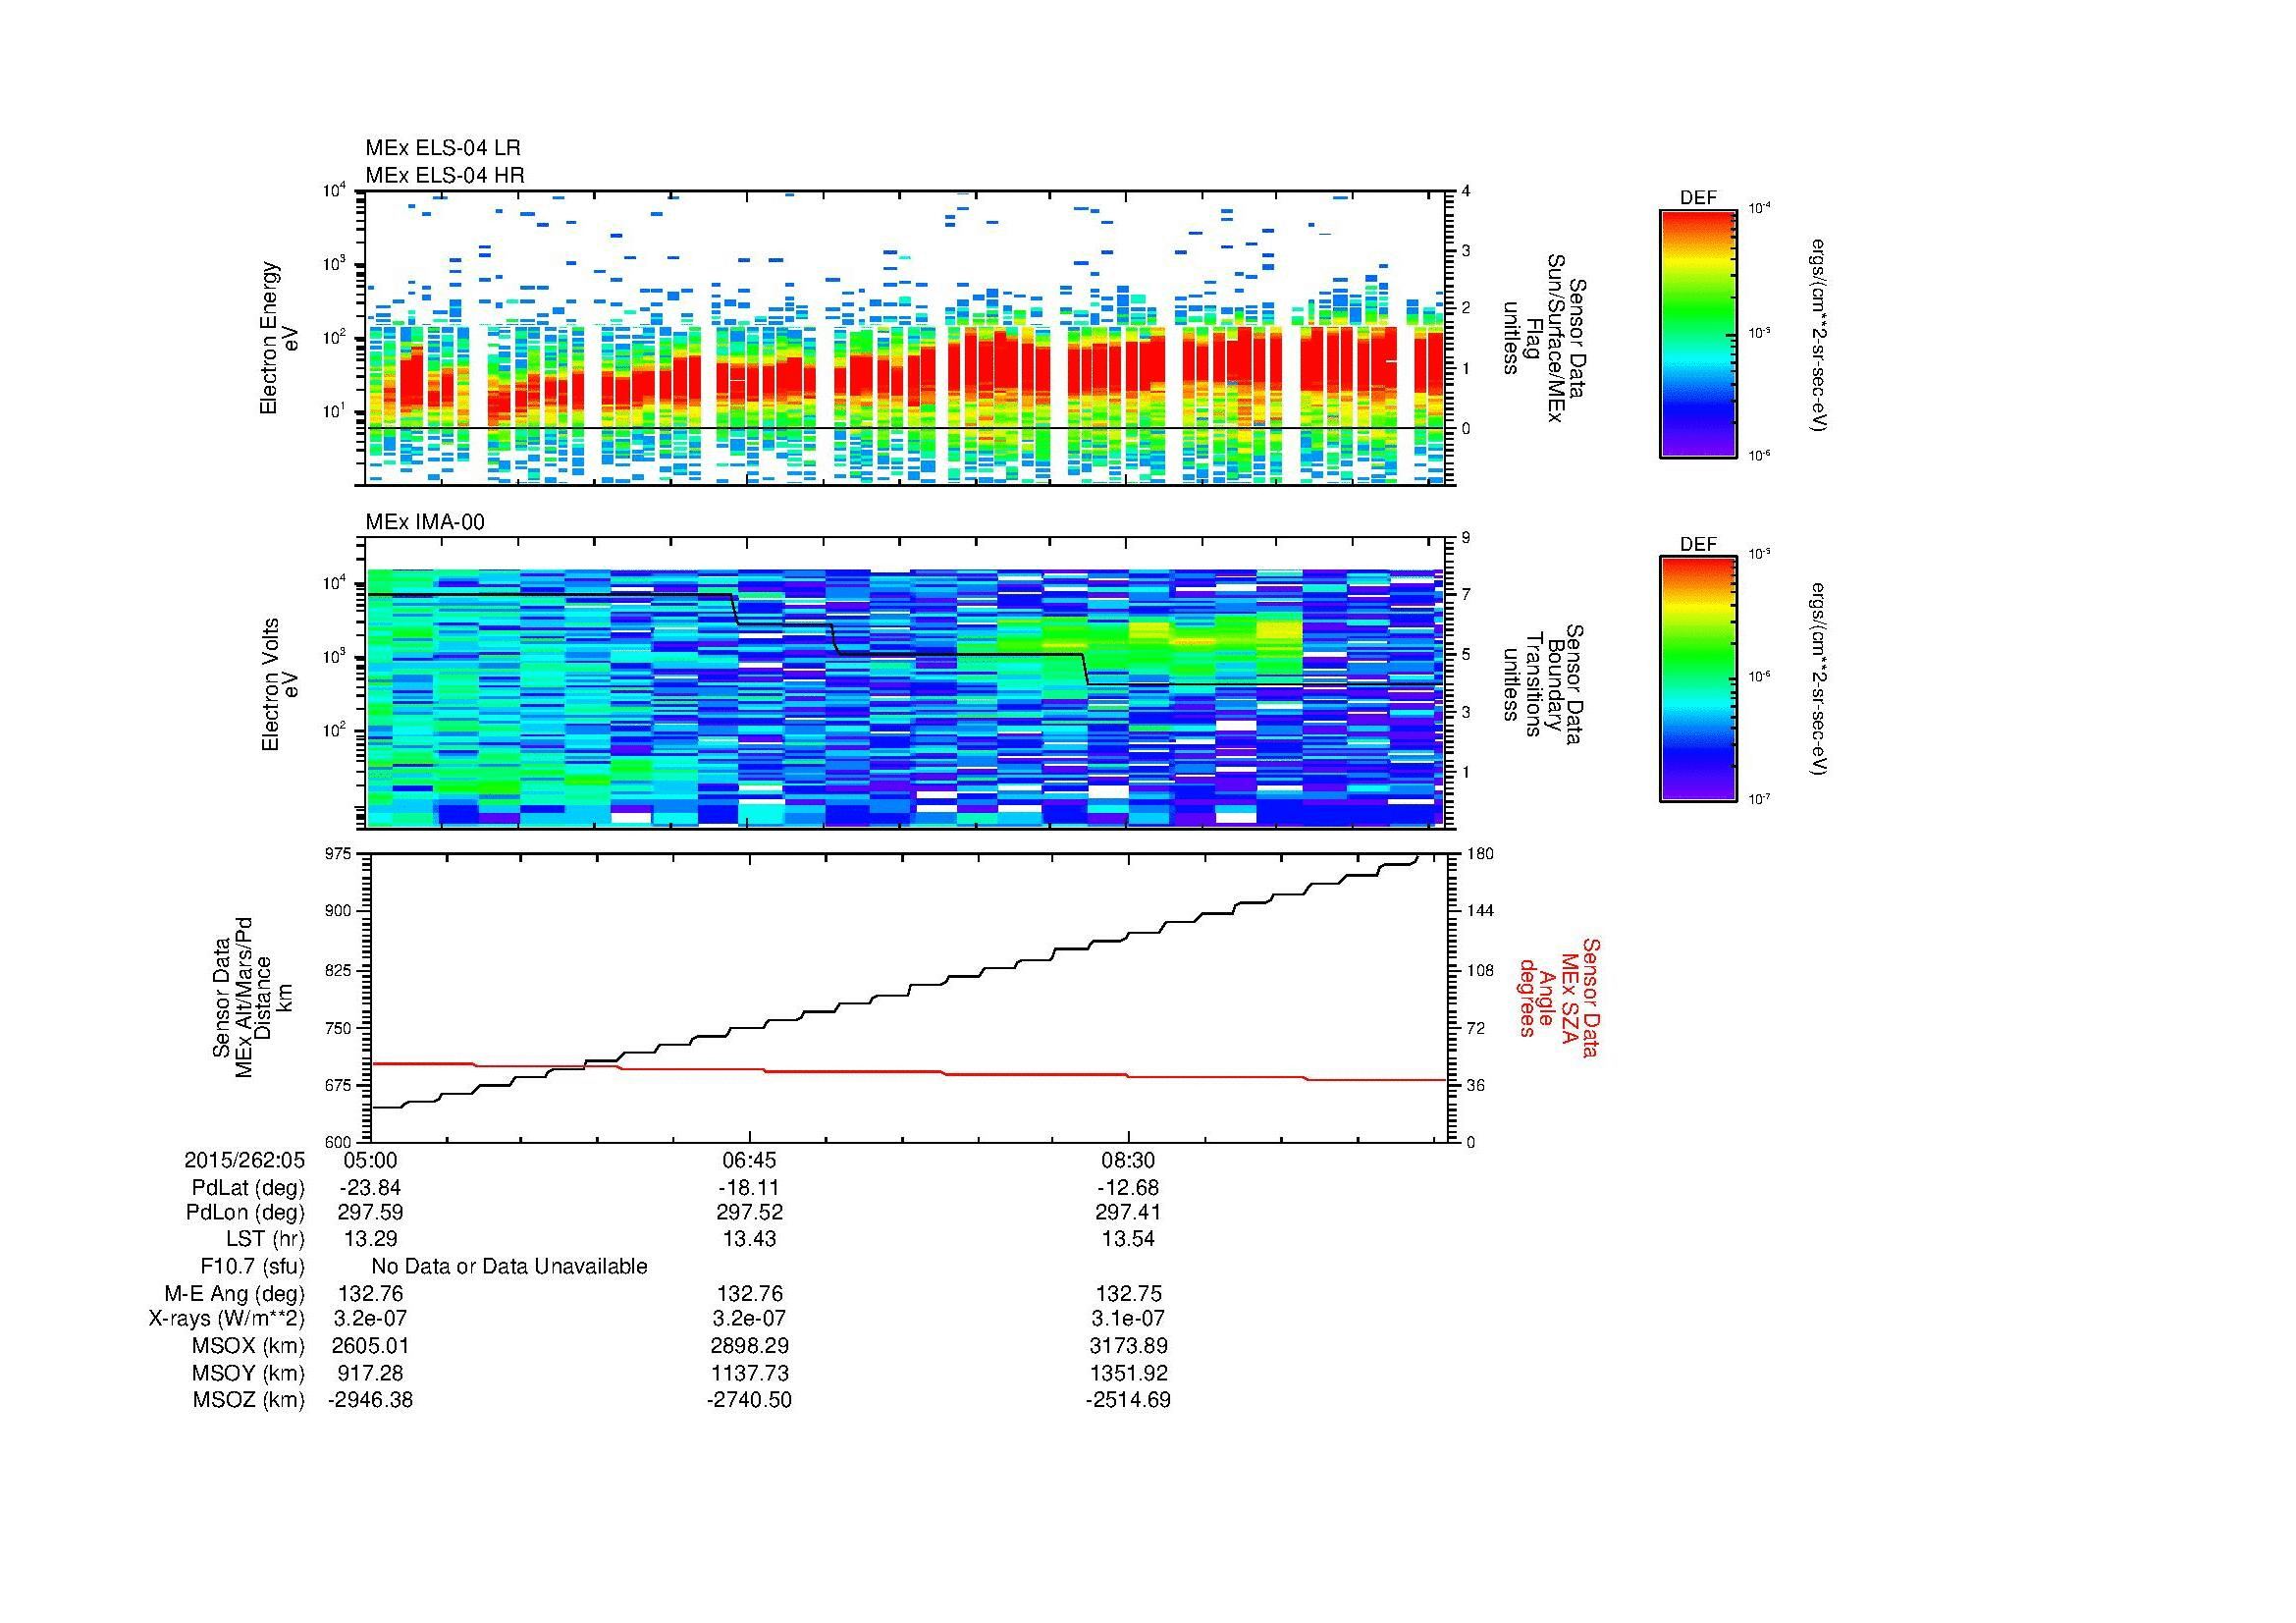This screenshot has width=2296, height=1623.
Task: Click the '72' SZA axis tick
Action: pos(1474,1027)
